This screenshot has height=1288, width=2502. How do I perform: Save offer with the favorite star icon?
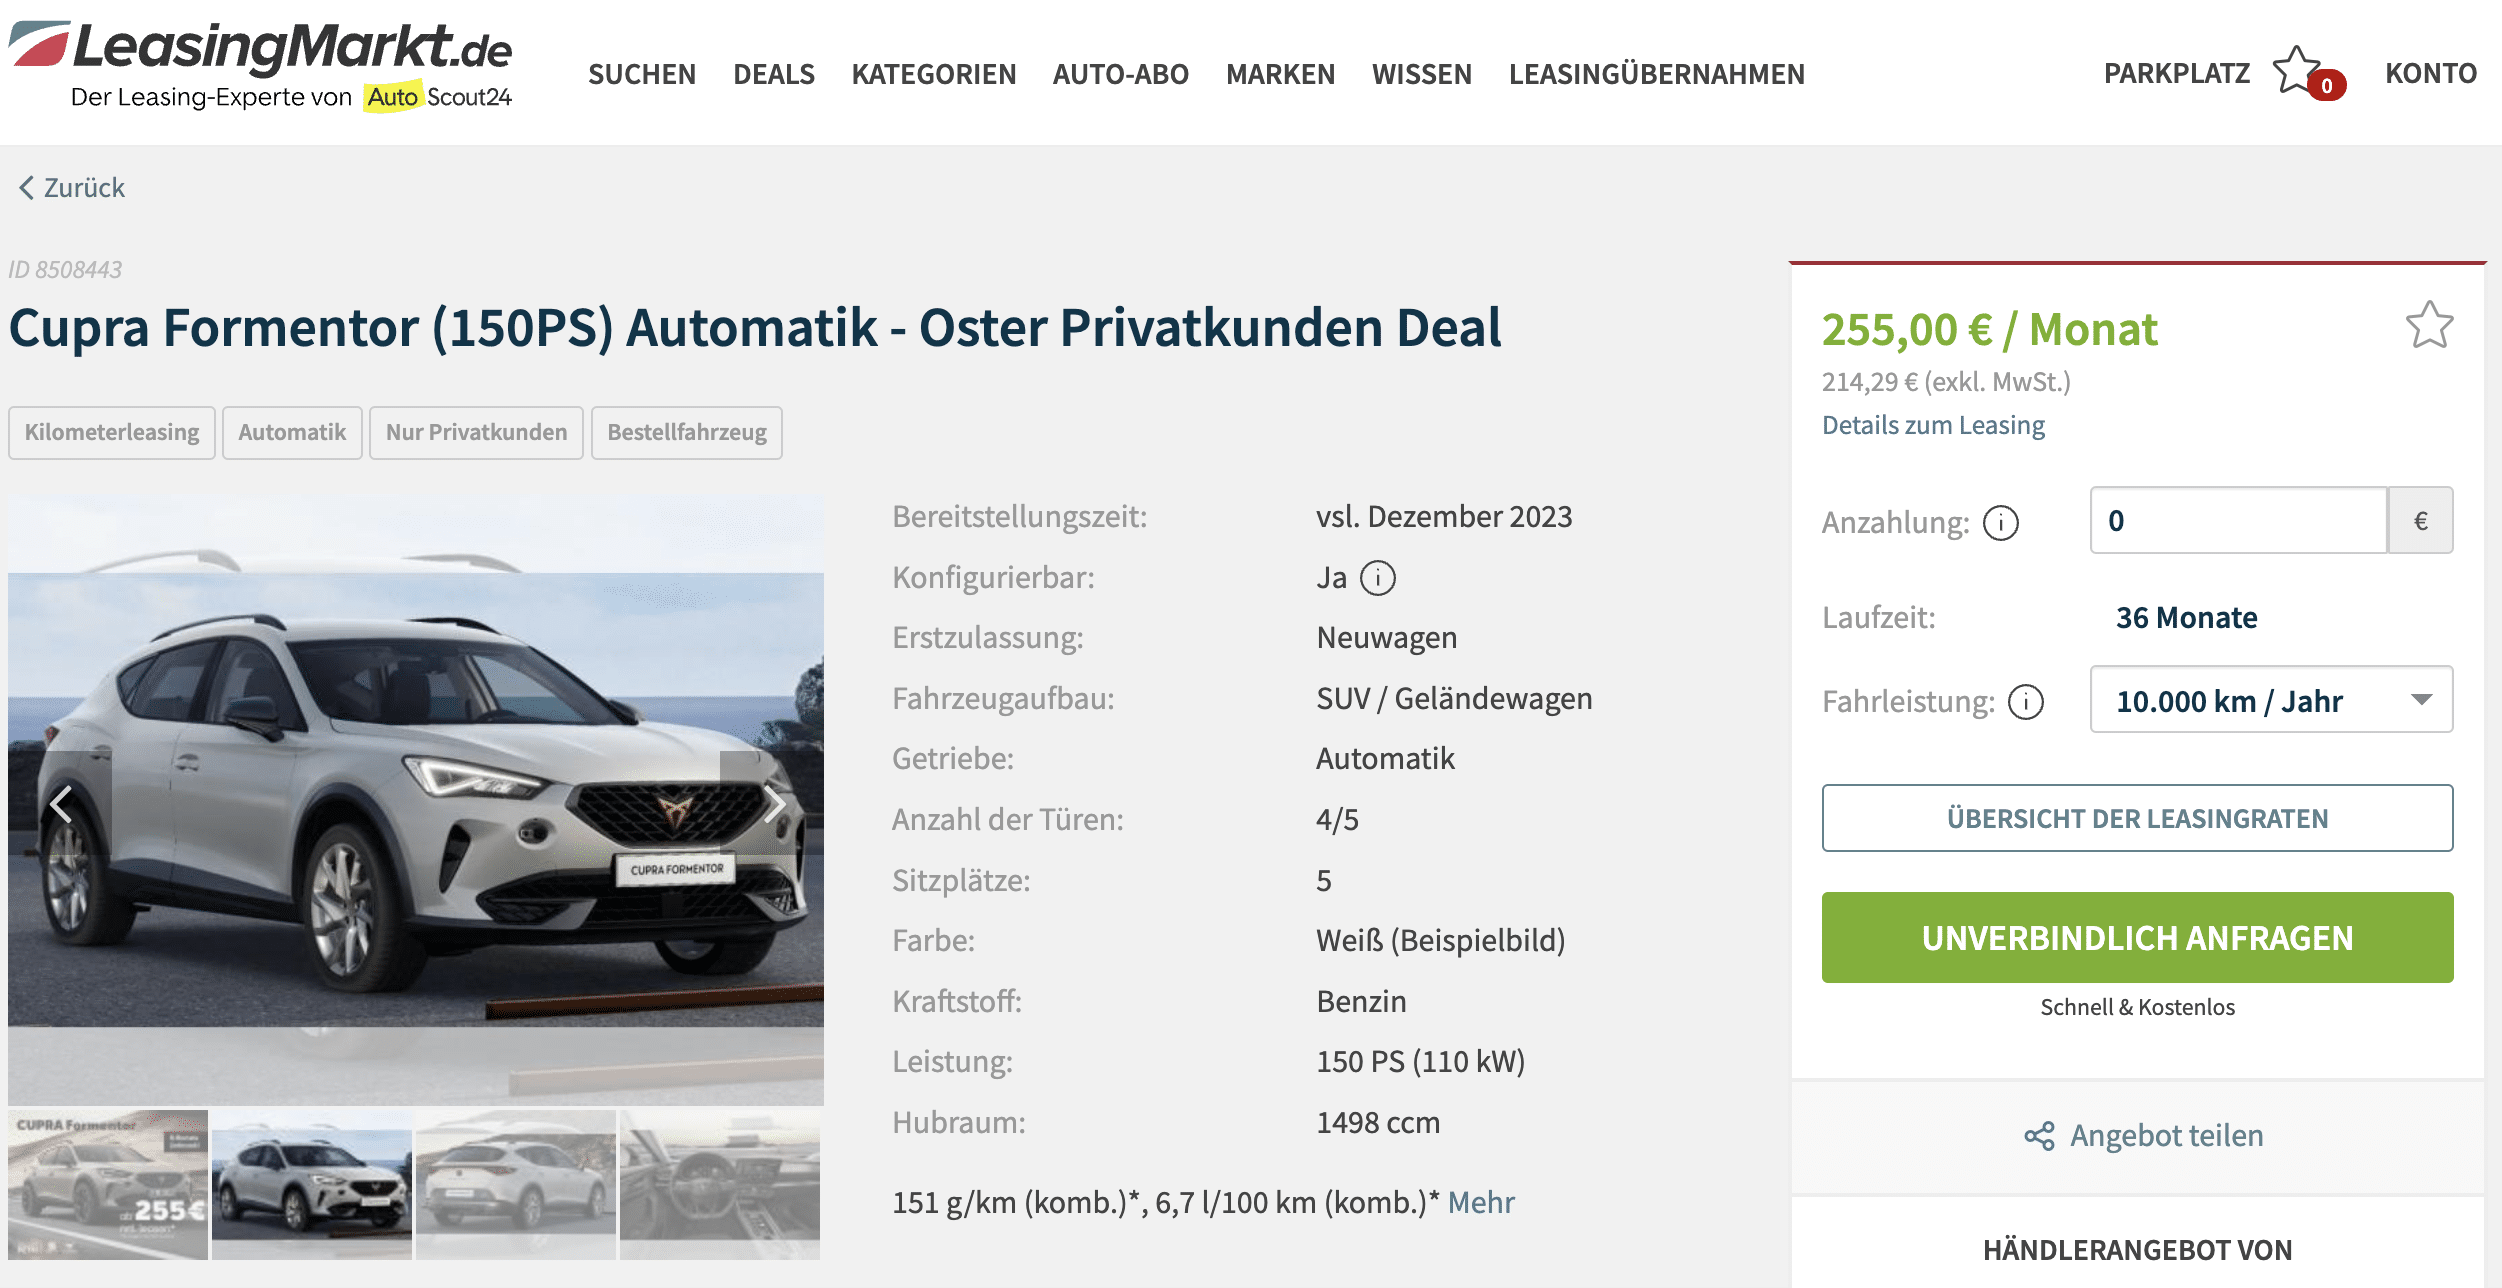click(2429, 325)
